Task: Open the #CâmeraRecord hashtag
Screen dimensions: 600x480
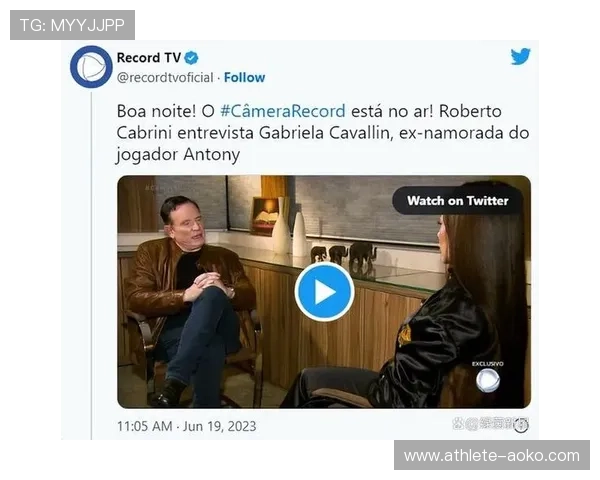Action: tap(283, 111)
